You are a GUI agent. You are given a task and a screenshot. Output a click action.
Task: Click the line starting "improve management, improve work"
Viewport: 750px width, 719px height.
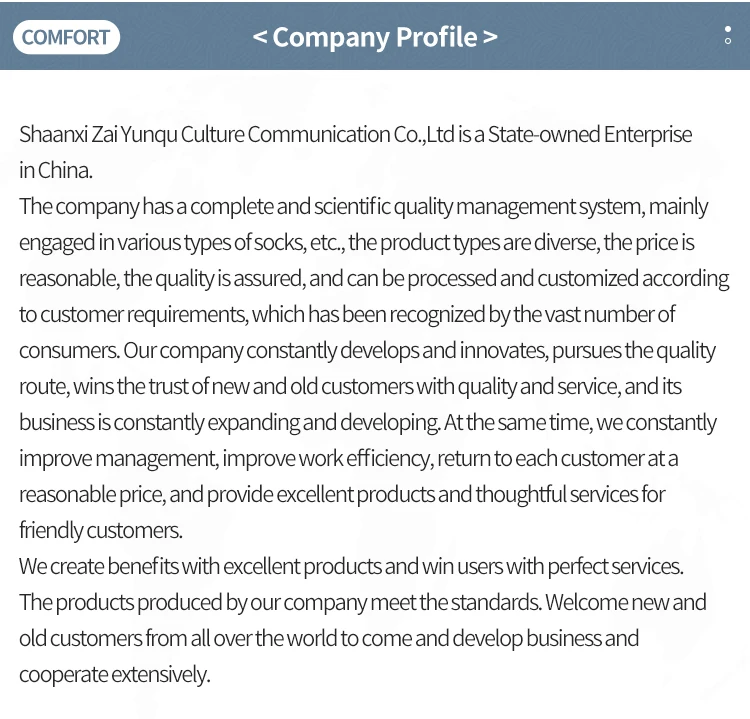[348, 458]
